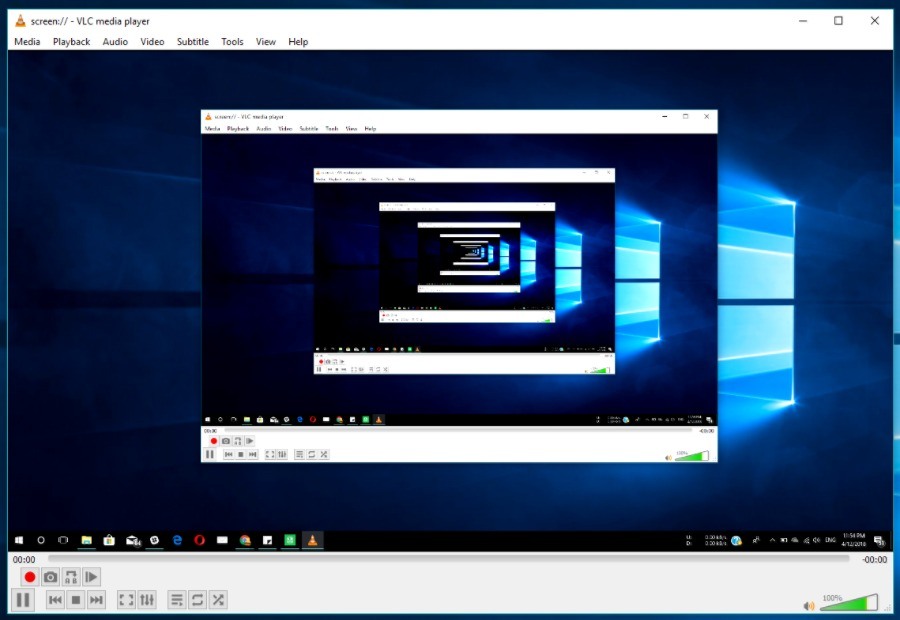The width and height of the screenshot is (900, 620).
Task: Open the extended settings equalizer icon
Action: click(147, 600)
